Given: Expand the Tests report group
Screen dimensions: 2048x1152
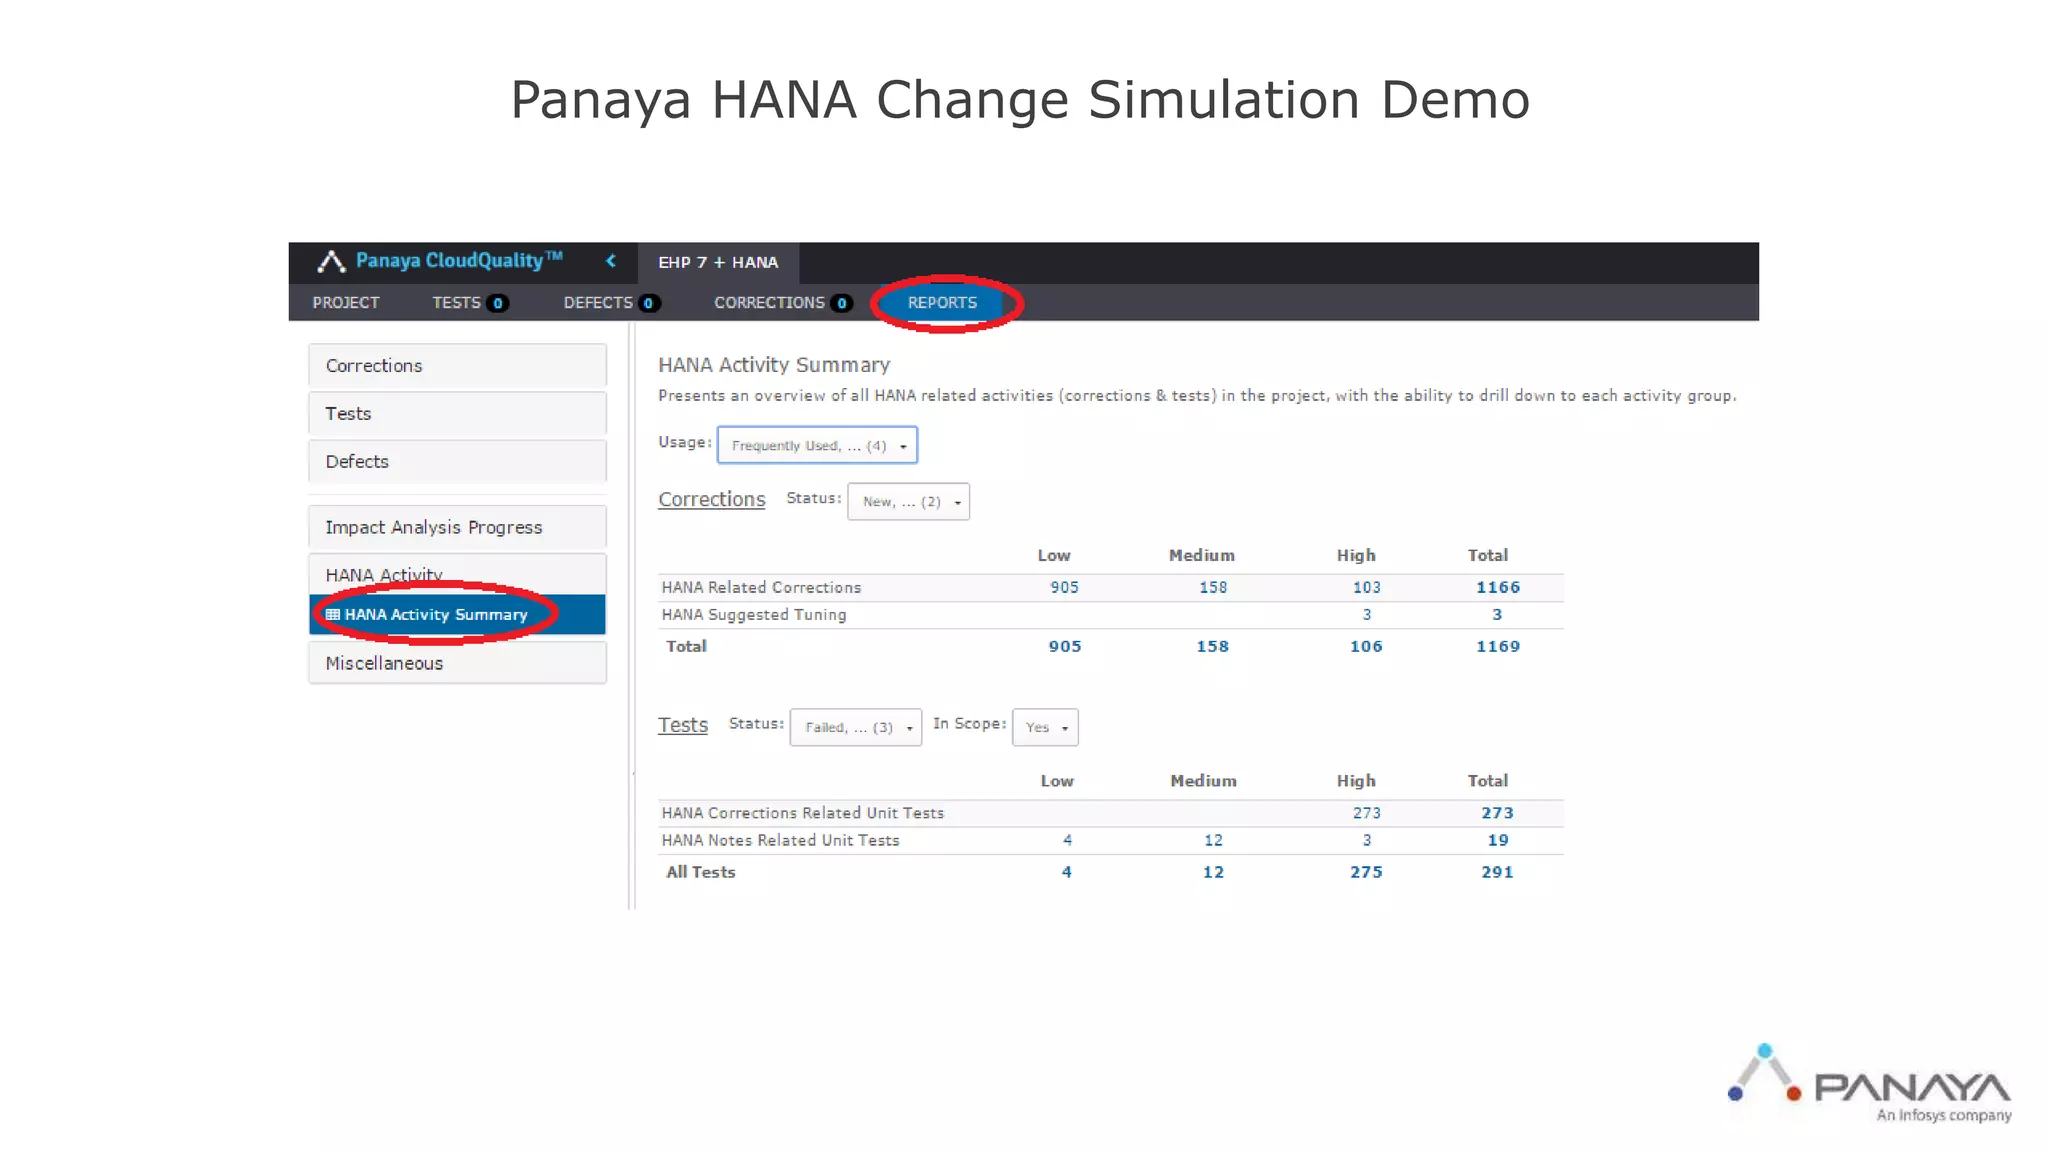Looking at the screenshot, I should [457, 414].
